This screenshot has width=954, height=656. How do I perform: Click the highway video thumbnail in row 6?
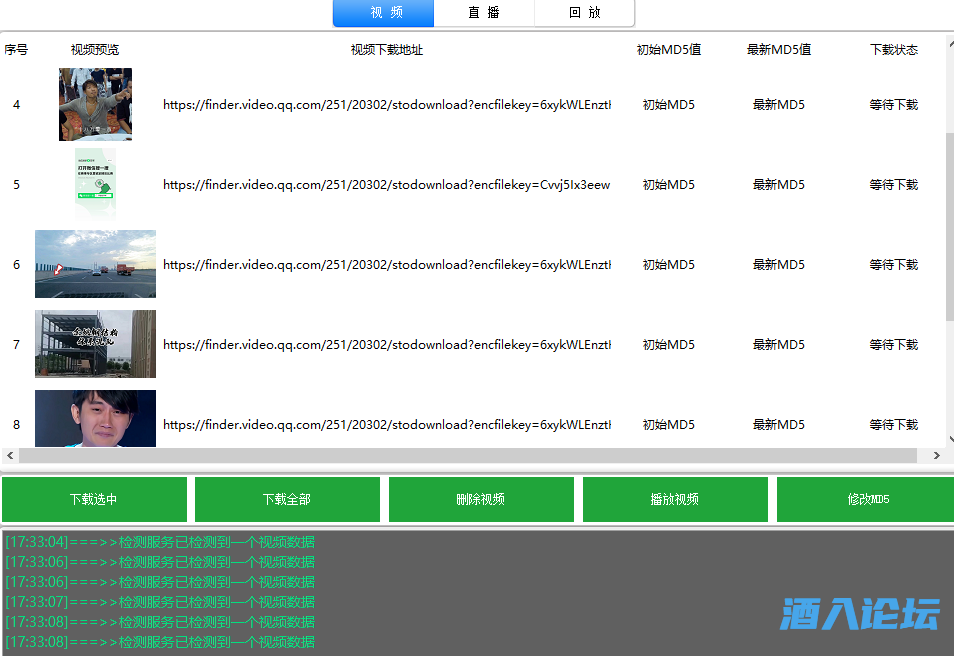[95, 264]
